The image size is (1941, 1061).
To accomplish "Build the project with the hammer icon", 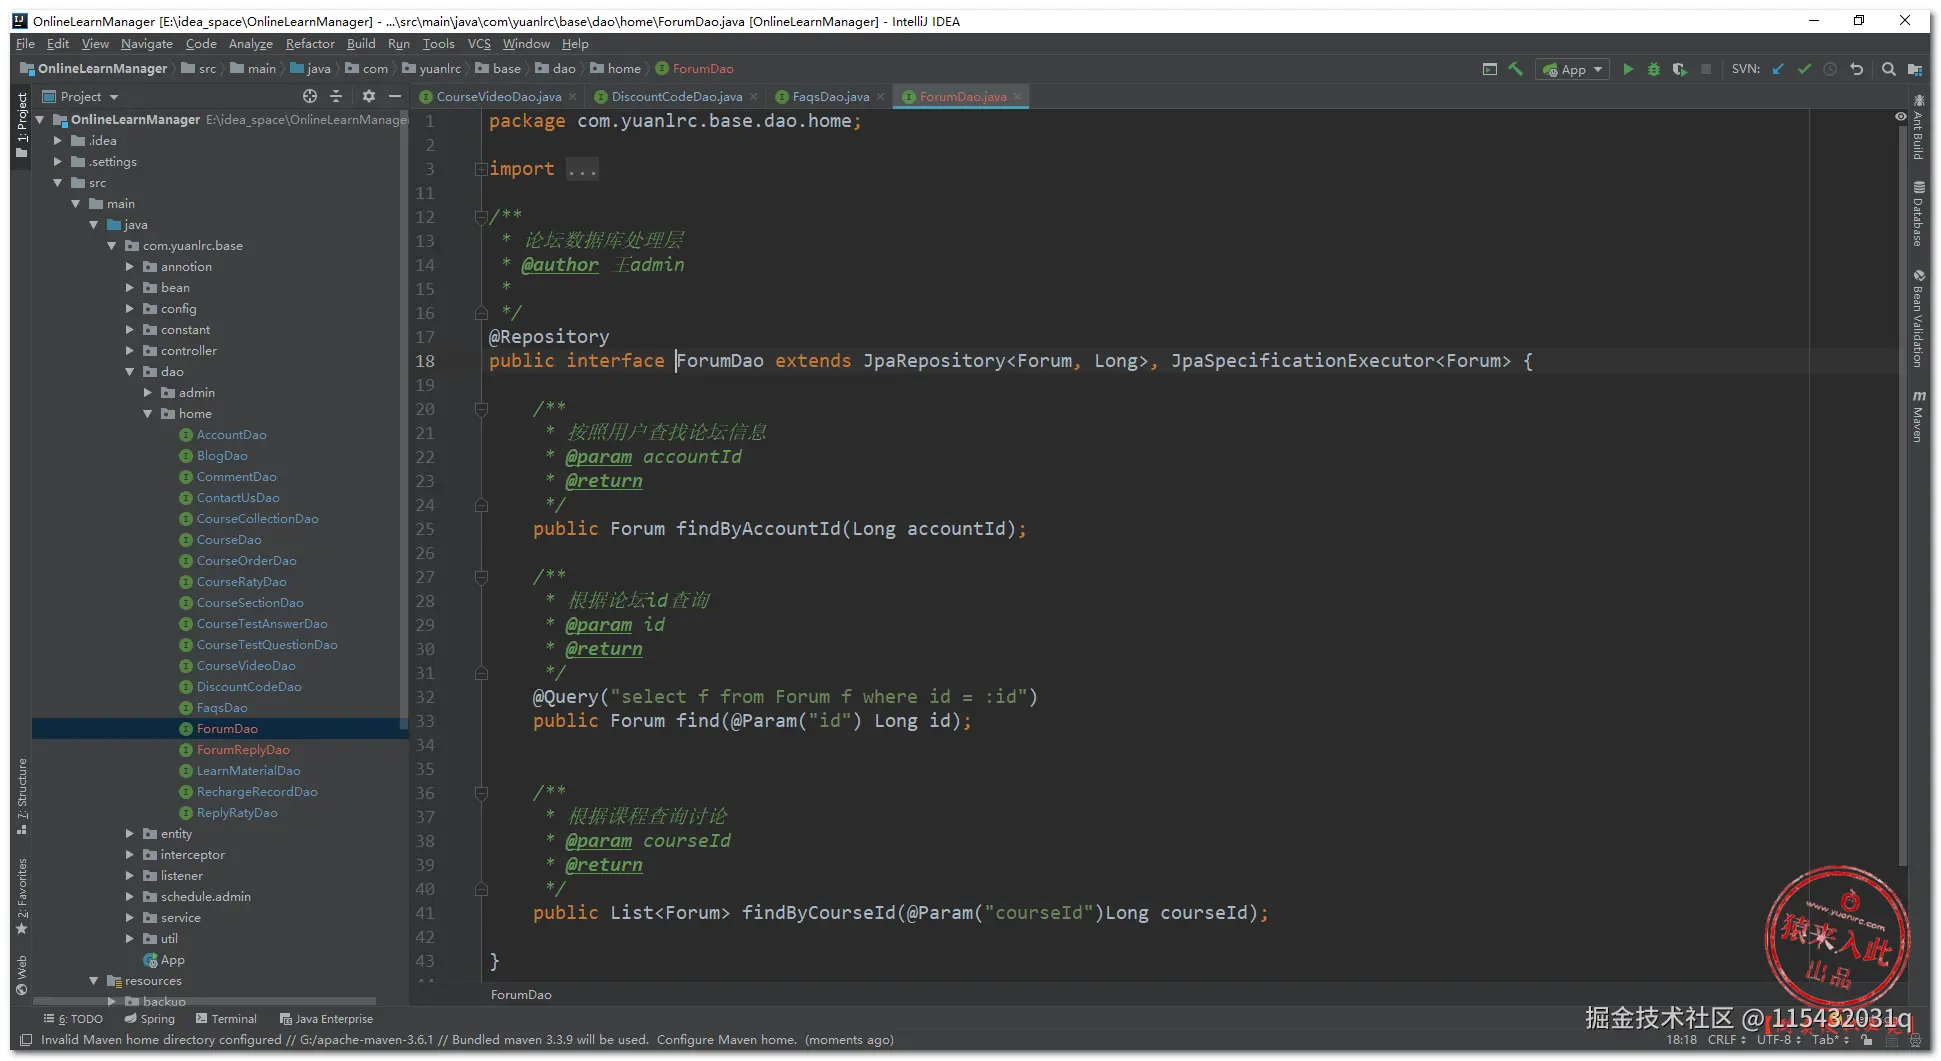I will tap(1516, 69).
